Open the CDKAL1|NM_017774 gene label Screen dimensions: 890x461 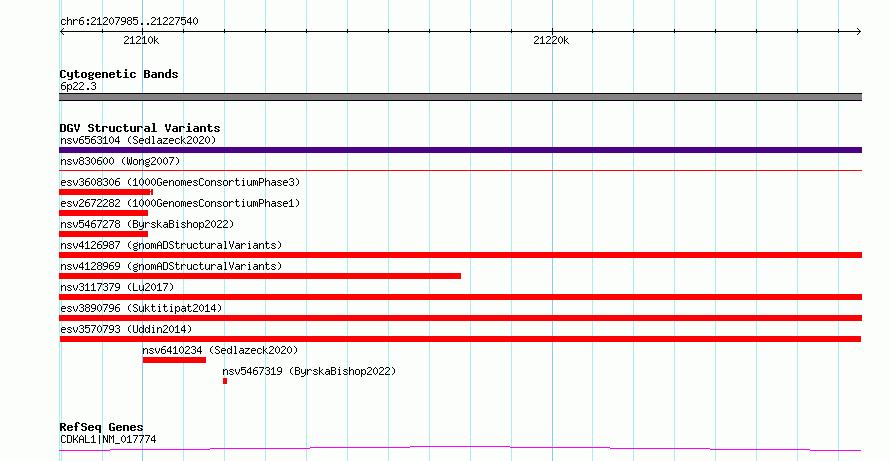tap(108, 439)
